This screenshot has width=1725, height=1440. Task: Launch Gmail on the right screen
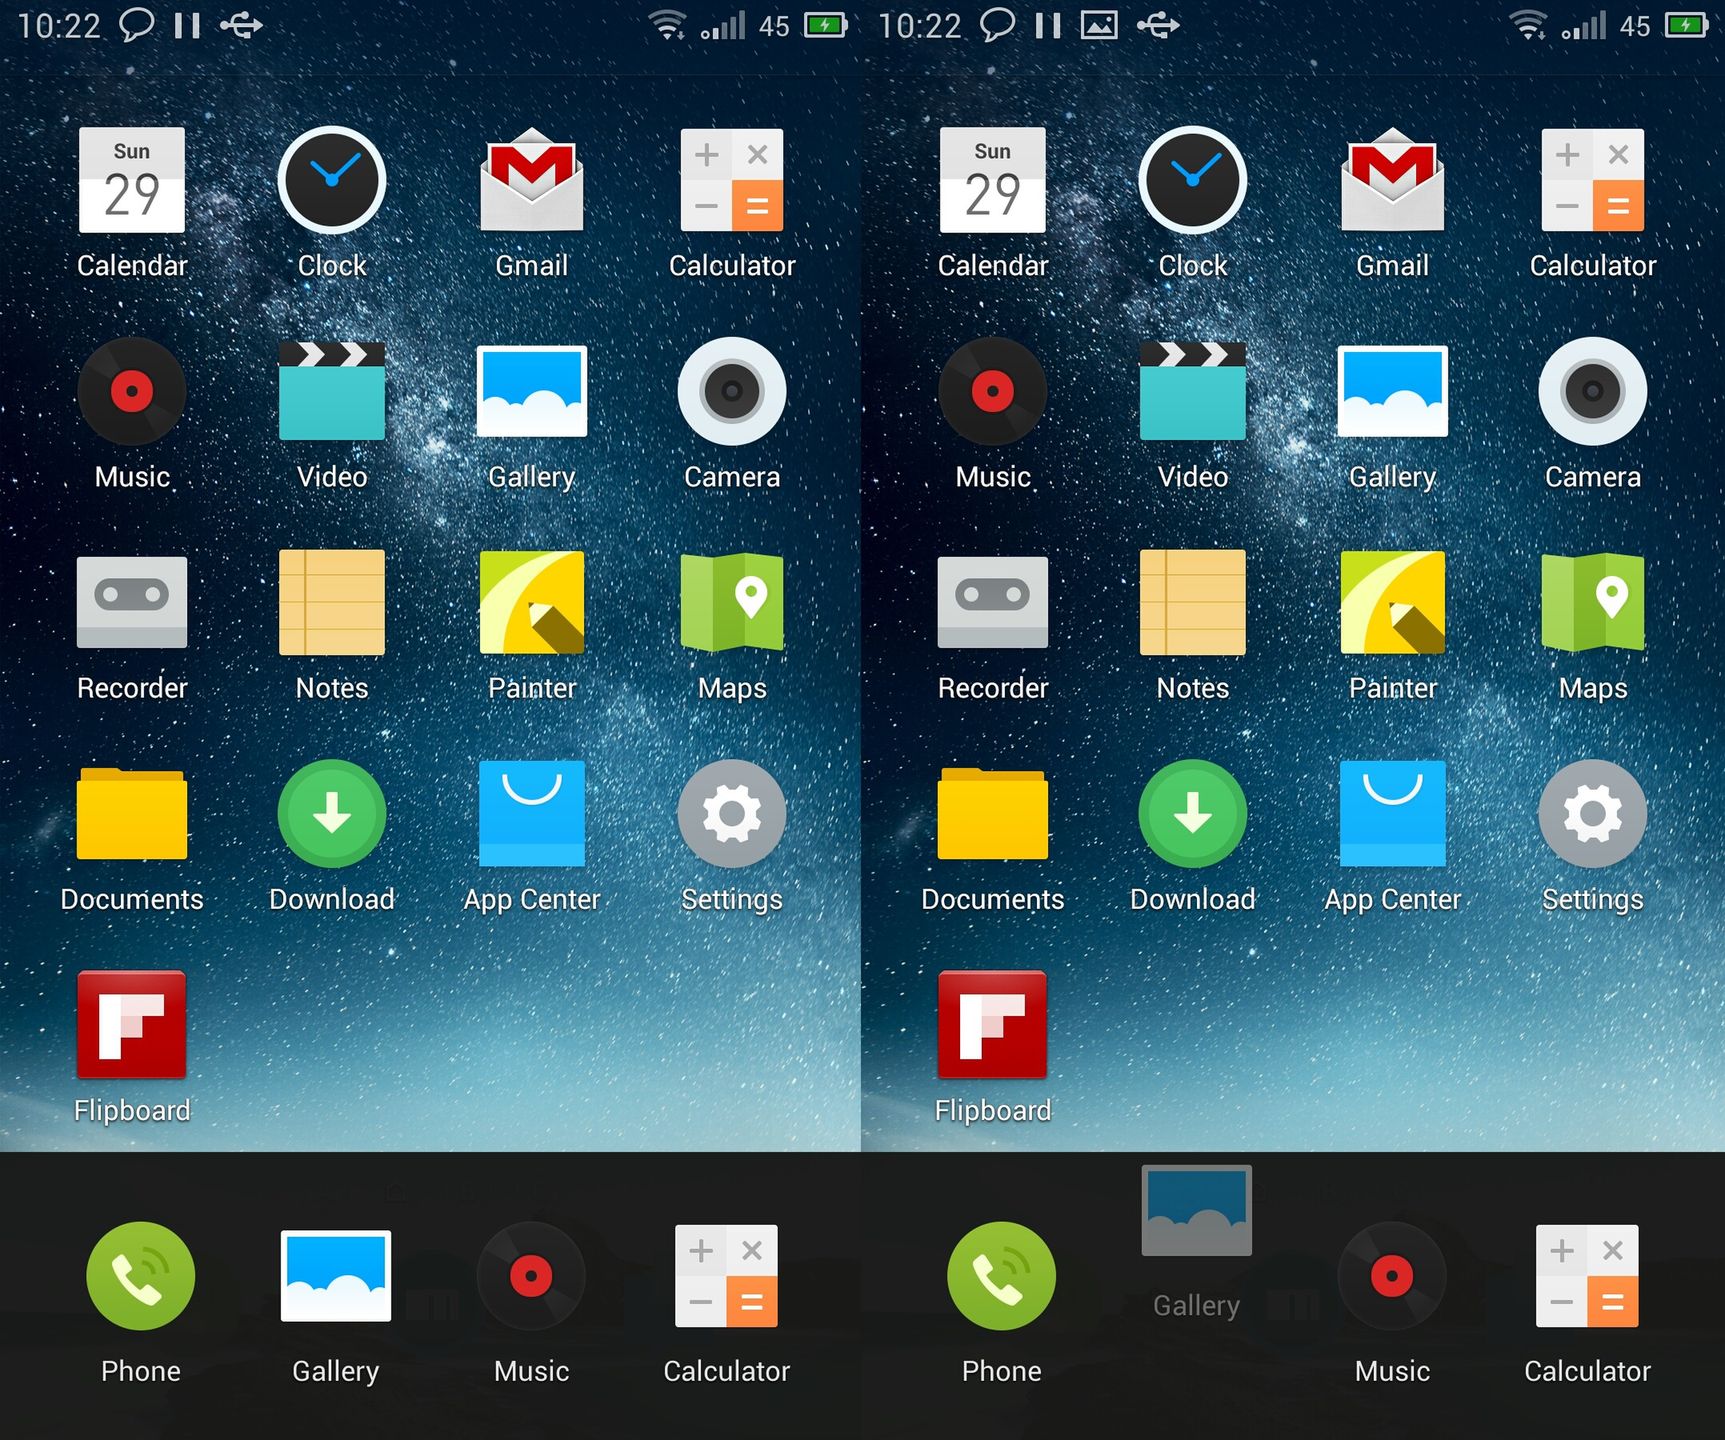(x=1393, y=180)
